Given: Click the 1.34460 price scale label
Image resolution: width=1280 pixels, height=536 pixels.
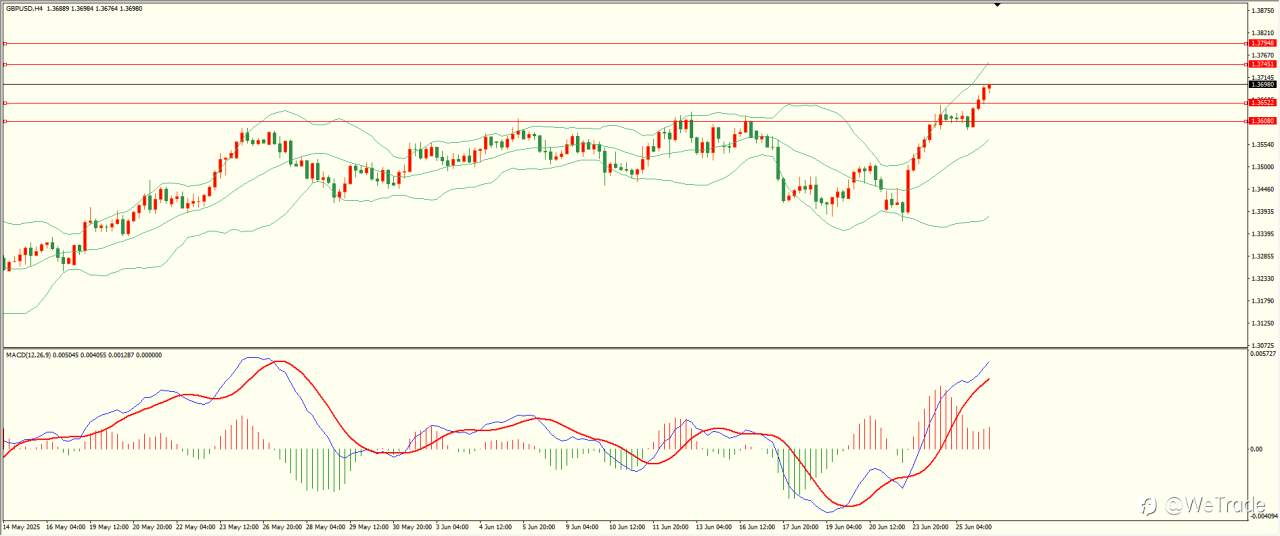Looking at the screenshot, I should click(1263, 189).
